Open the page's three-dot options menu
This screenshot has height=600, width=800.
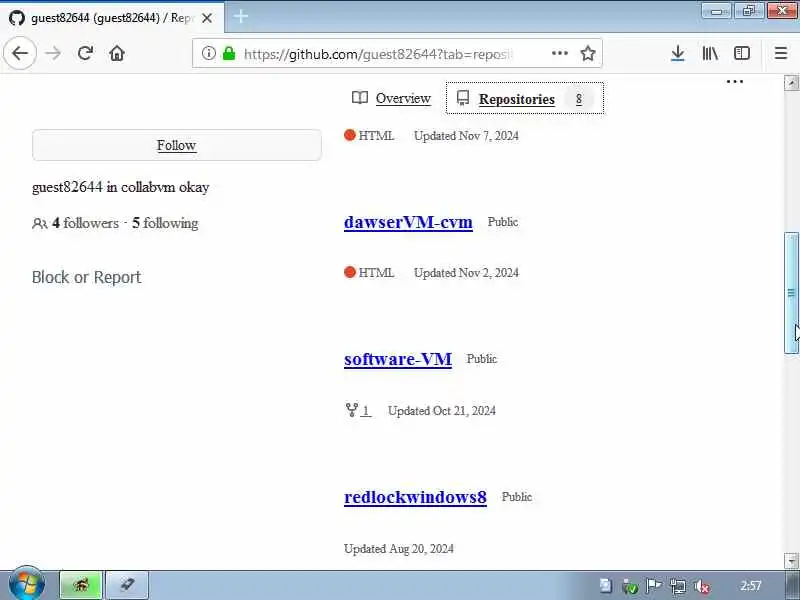(x=734, y=82)
